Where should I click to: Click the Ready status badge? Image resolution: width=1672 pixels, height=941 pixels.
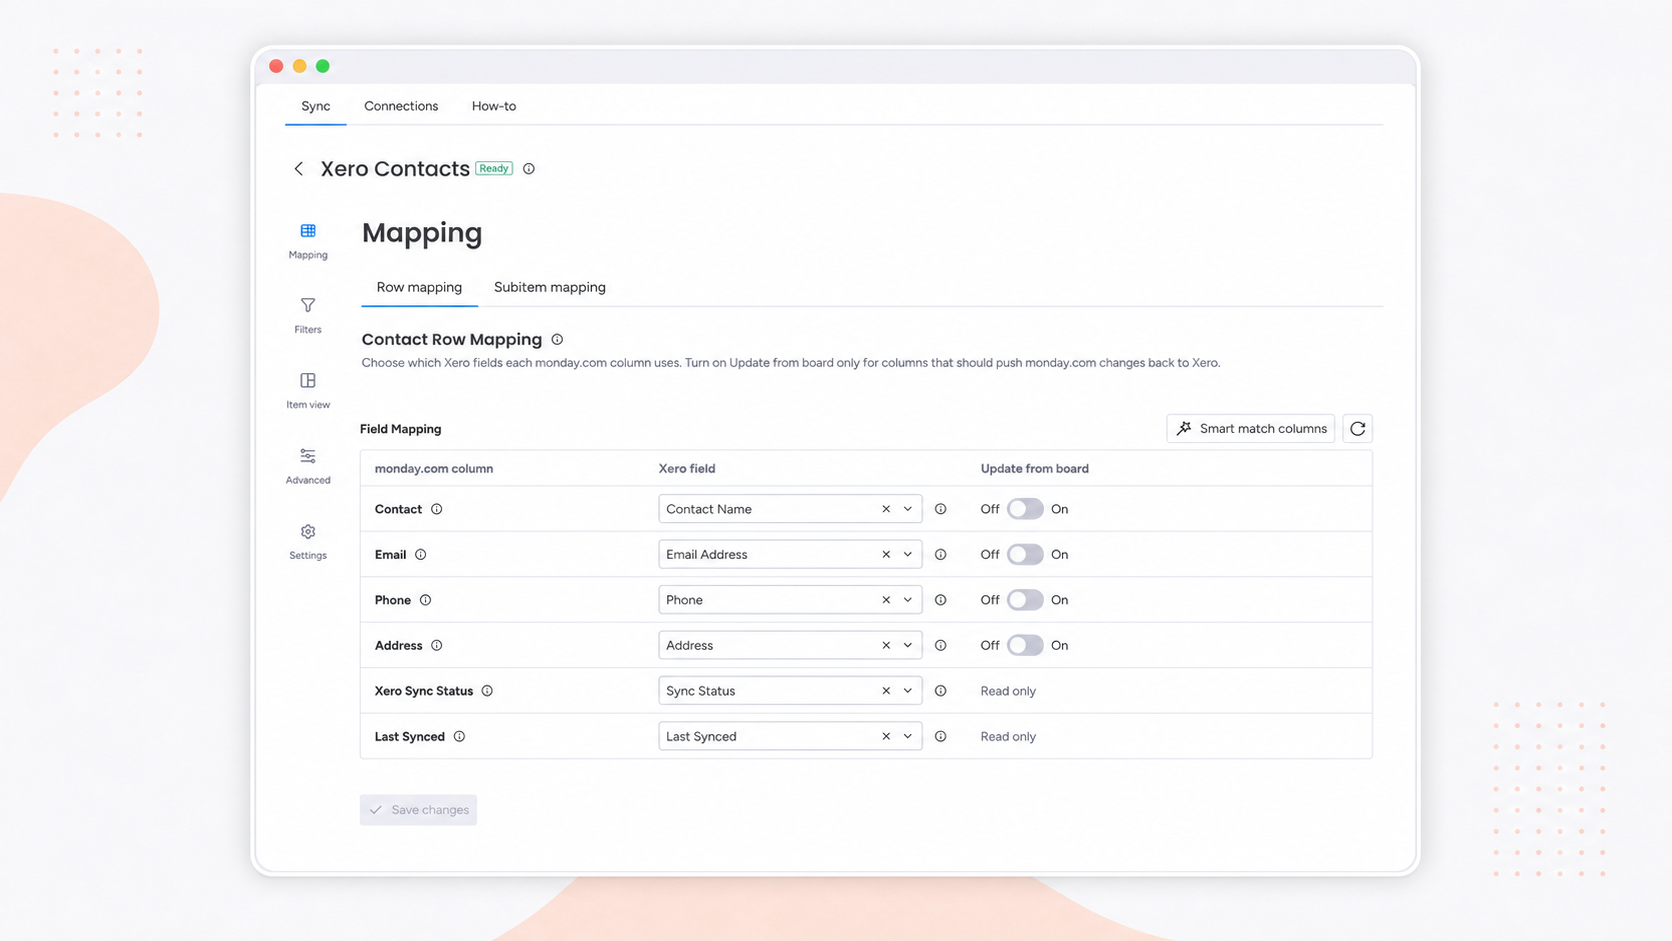click(x=494, y=169)
